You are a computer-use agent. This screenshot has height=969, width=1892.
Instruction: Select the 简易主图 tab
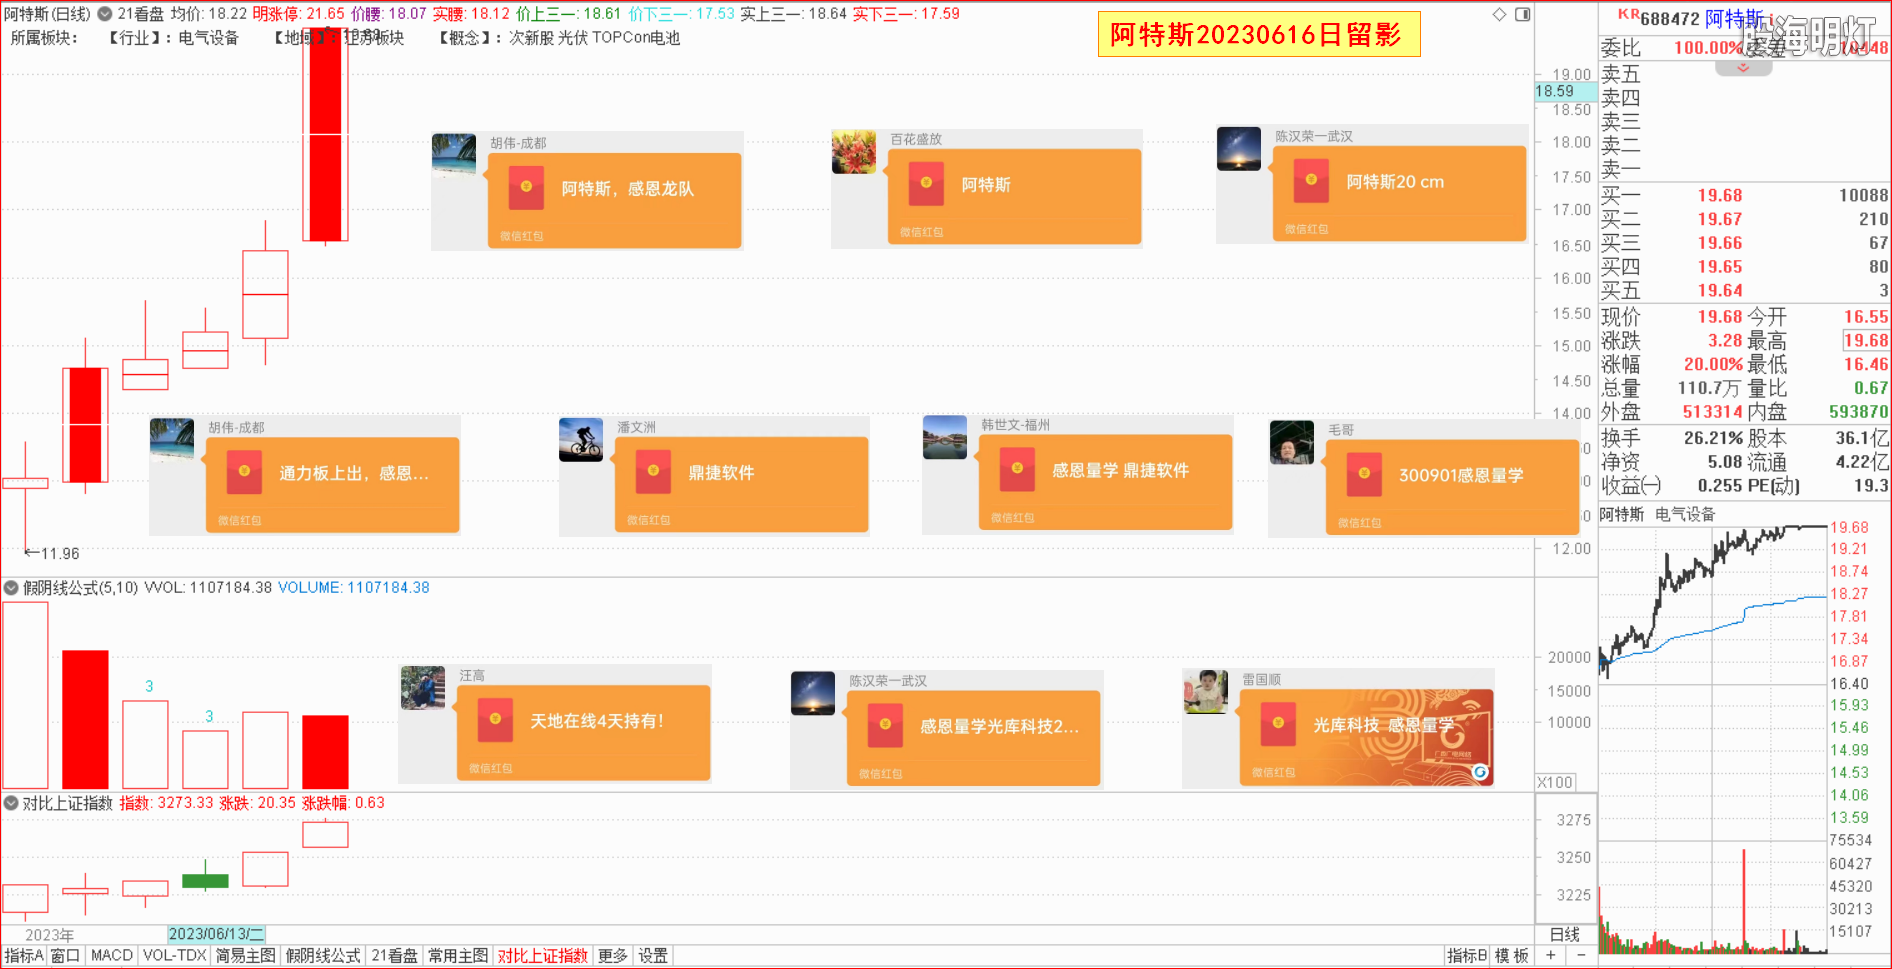245,956
